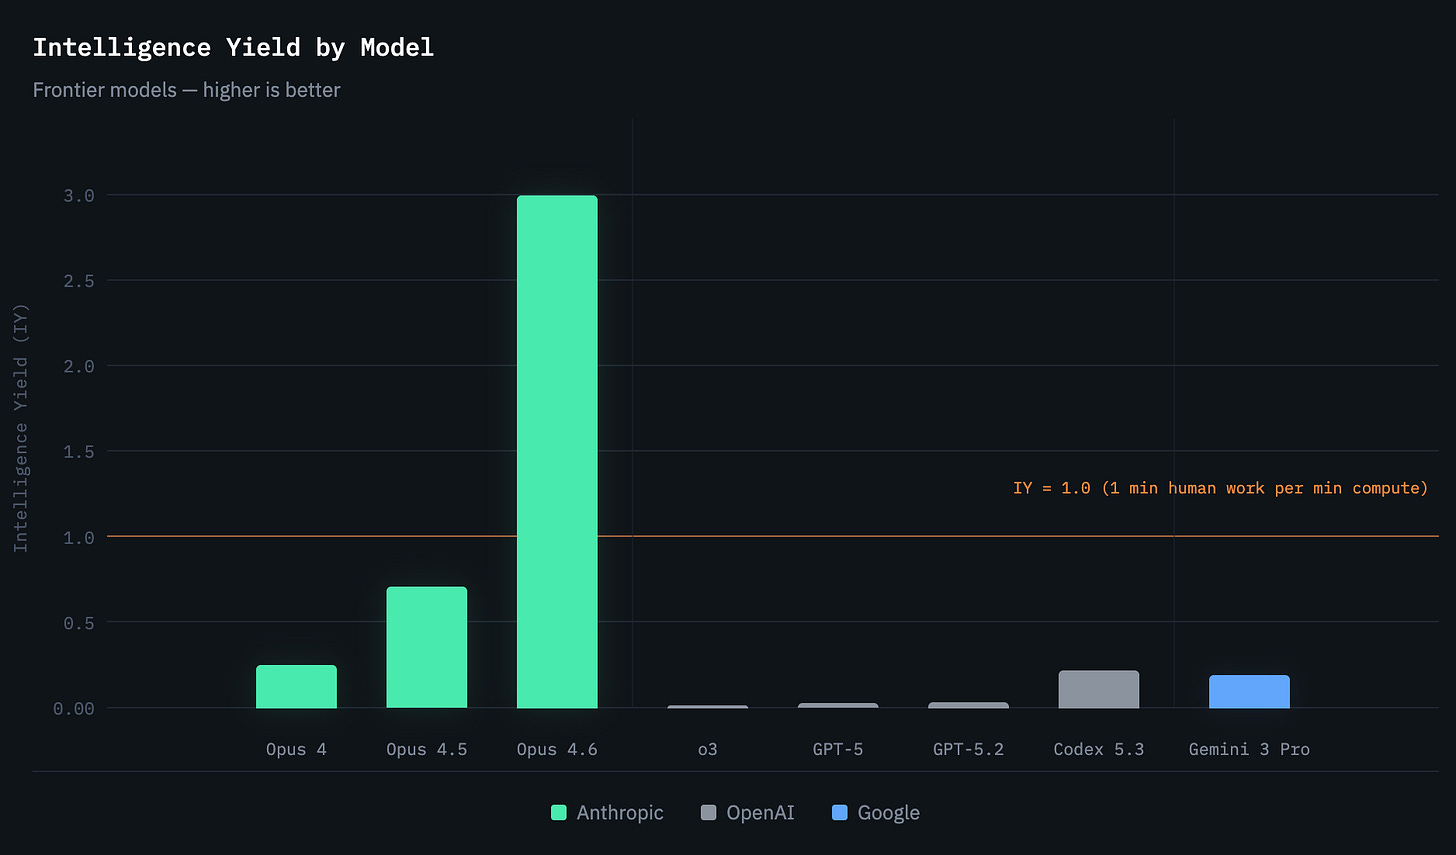Viewport: 1456px width, 855px height.
Task: Click the Anthropic green legend swatch
Action: coord(559,812)
